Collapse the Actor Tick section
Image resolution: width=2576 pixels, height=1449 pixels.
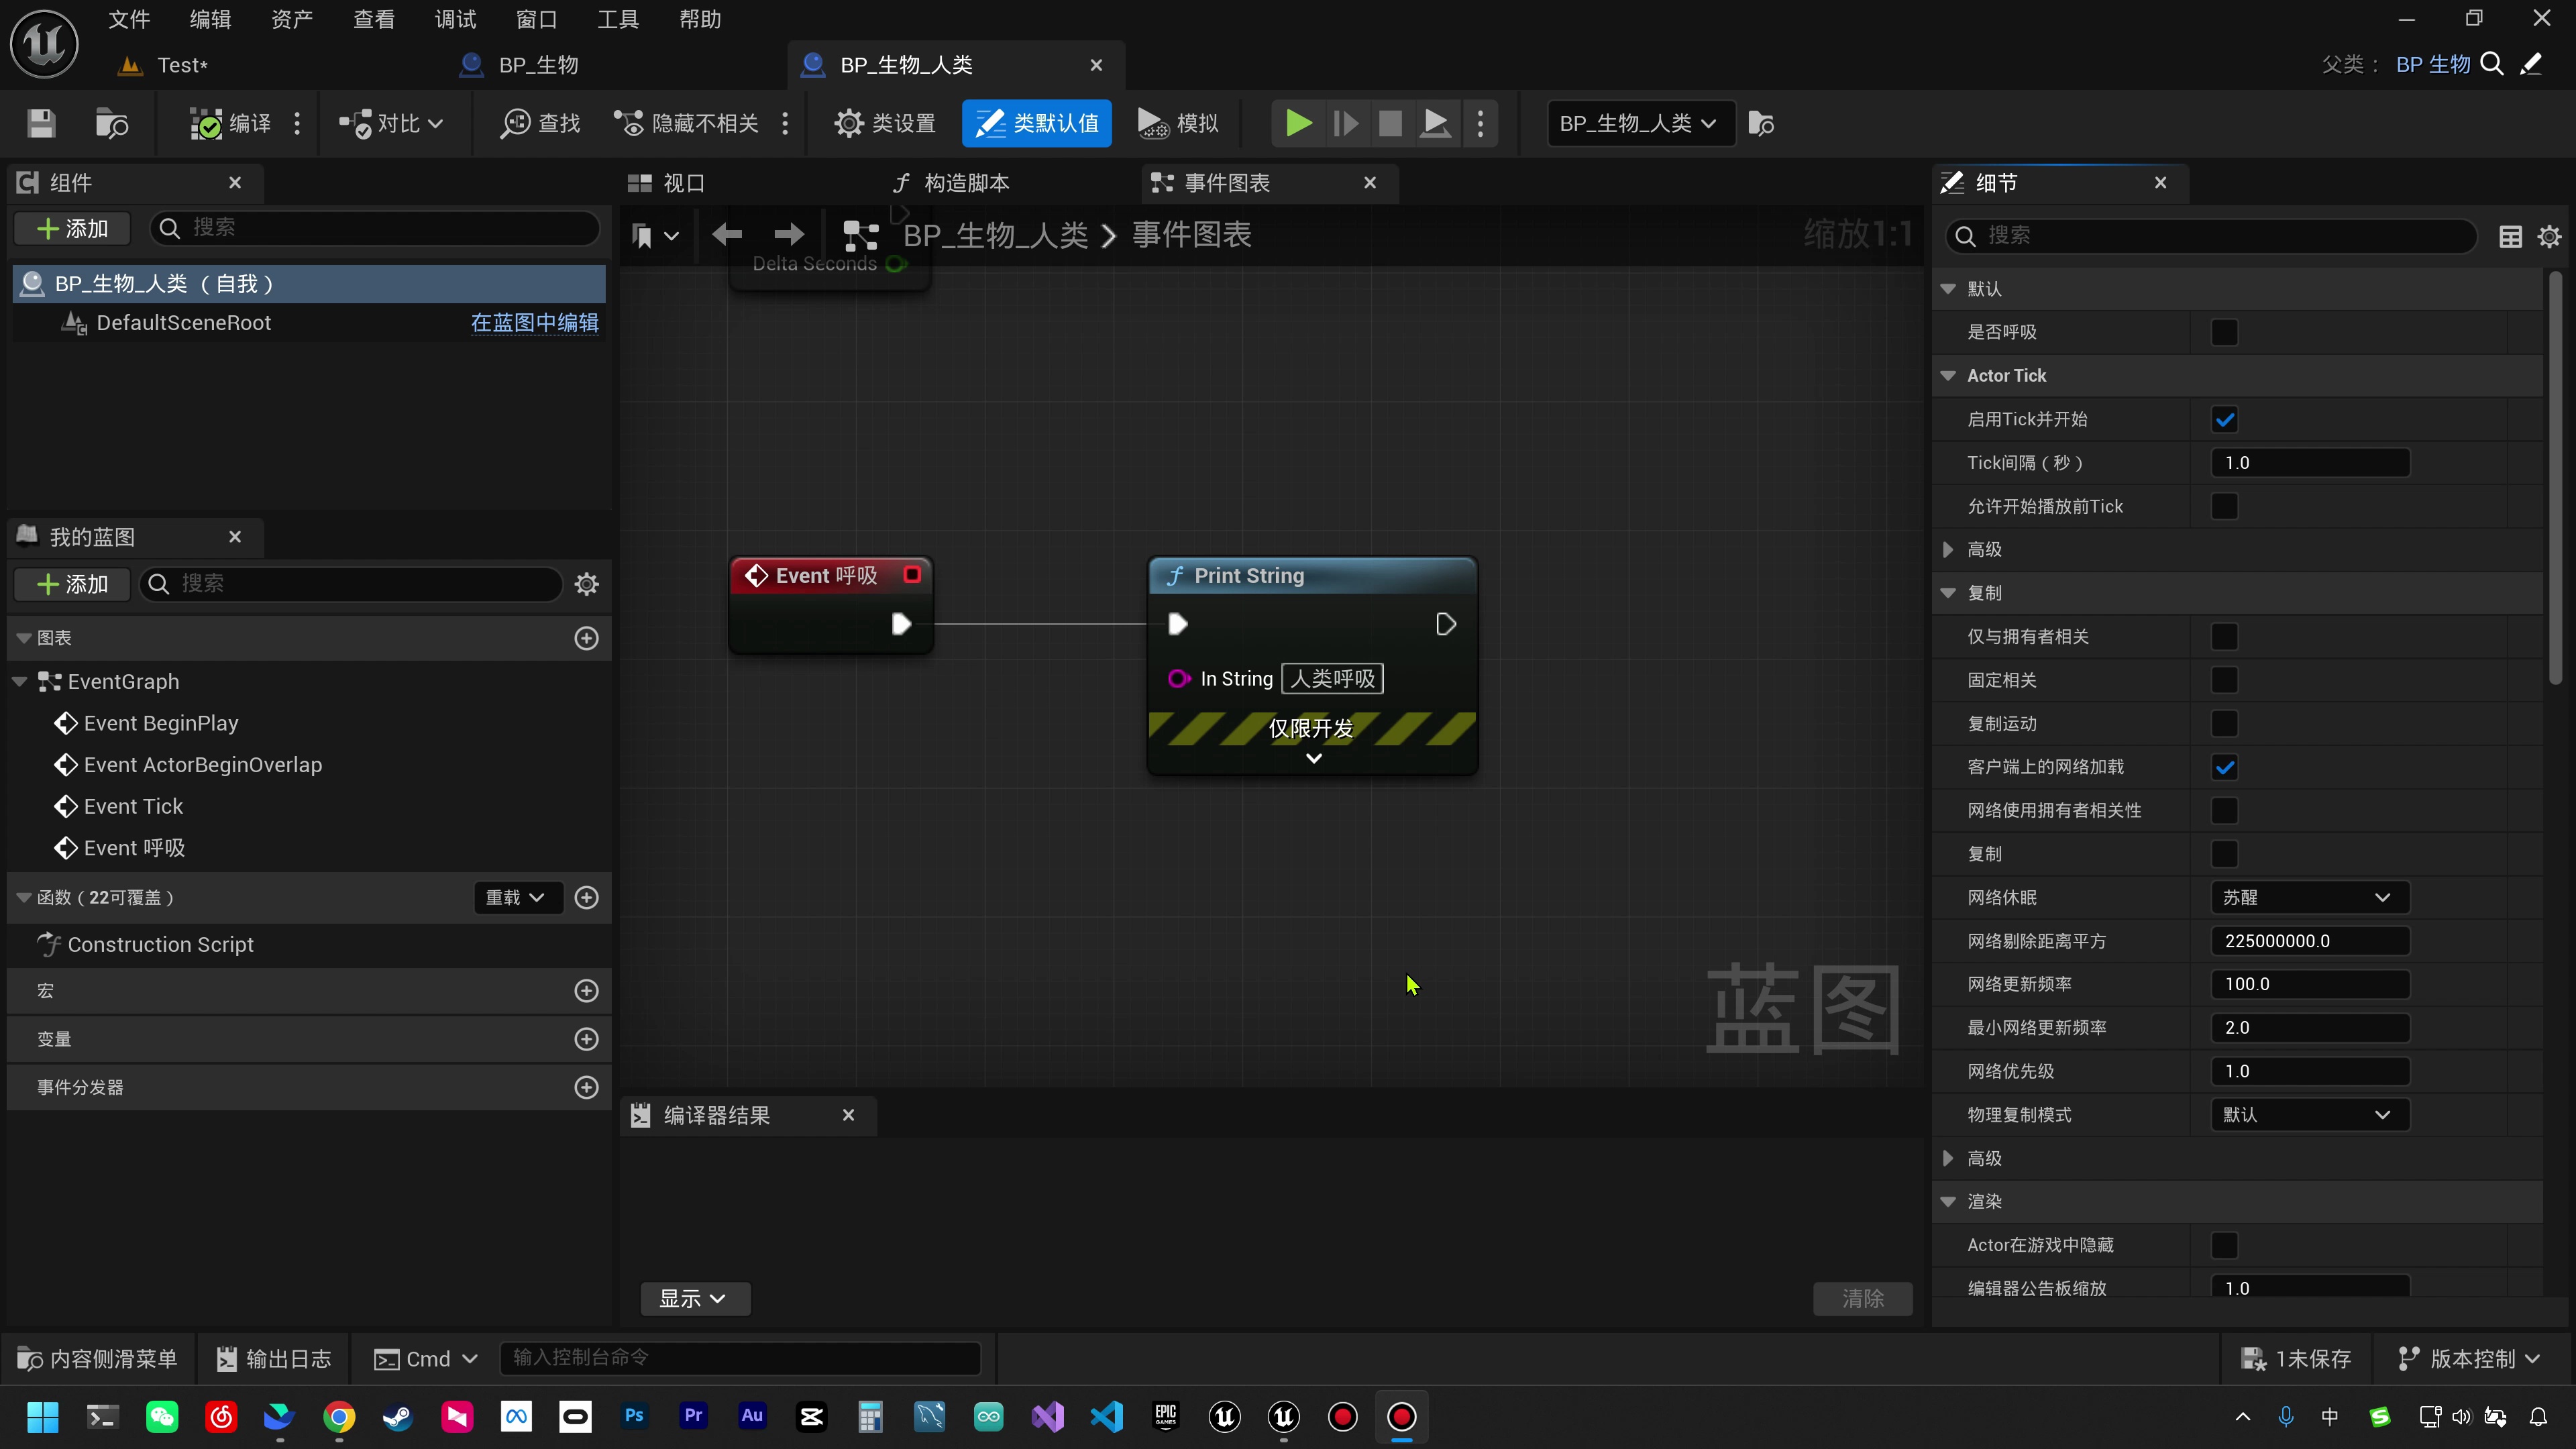pos(1948,376)
